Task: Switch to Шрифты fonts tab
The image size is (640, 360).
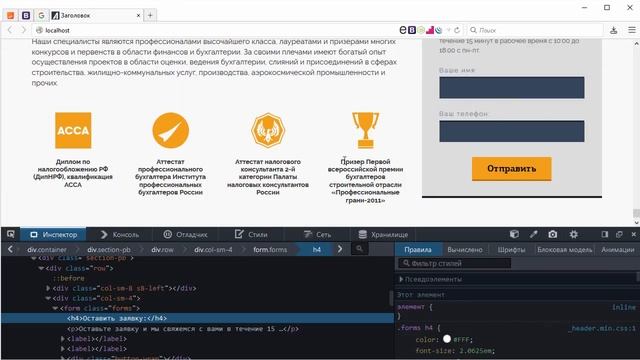Action: click(511, 249)
